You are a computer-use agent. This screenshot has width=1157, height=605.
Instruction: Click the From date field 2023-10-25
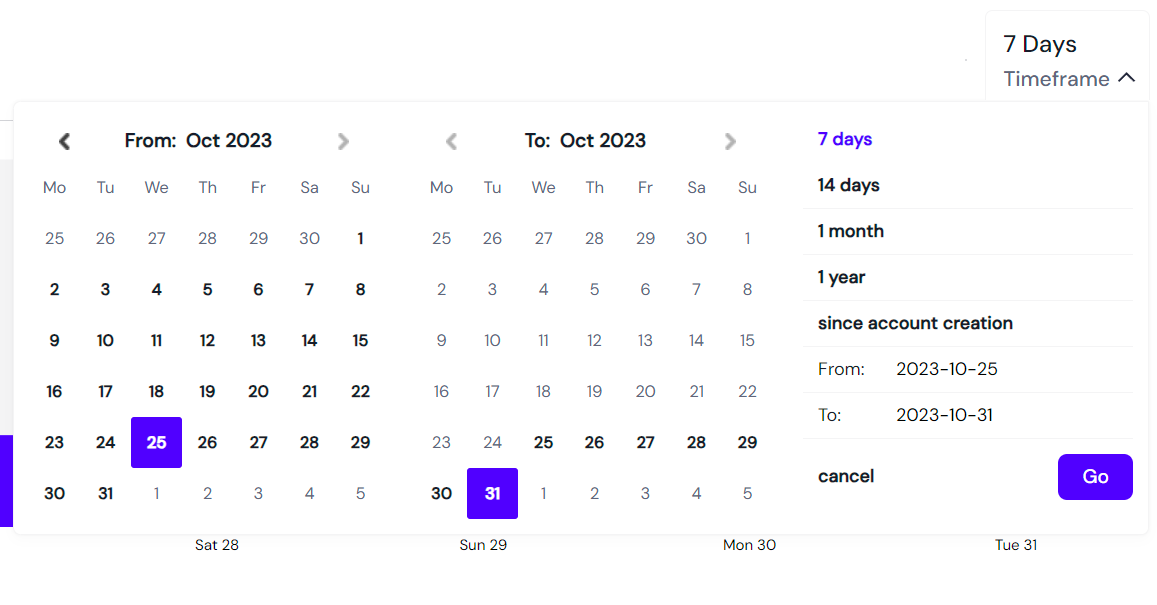(x=947, y=369)
